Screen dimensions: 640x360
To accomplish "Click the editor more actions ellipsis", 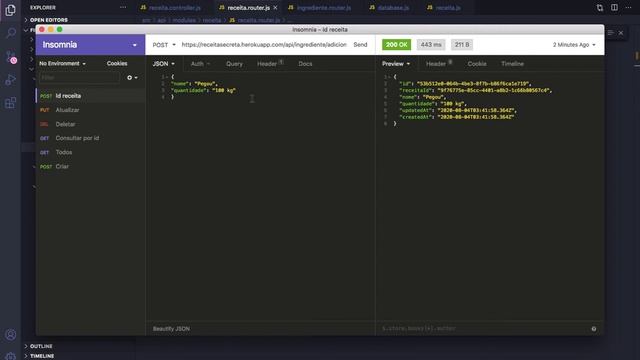I will 629,8.
